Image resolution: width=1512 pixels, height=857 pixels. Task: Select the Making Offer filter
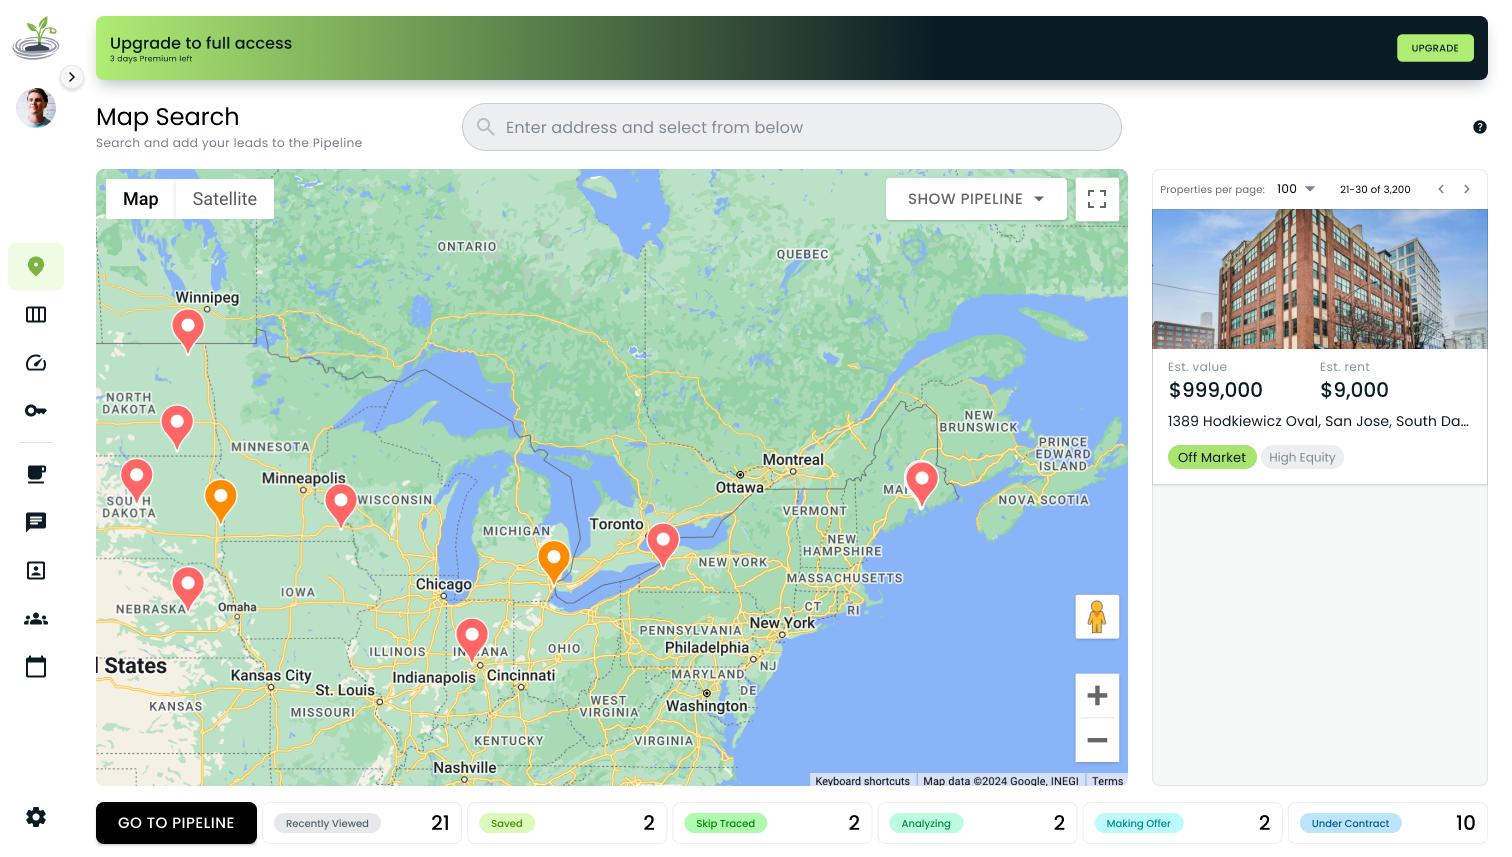(1184, 823)
